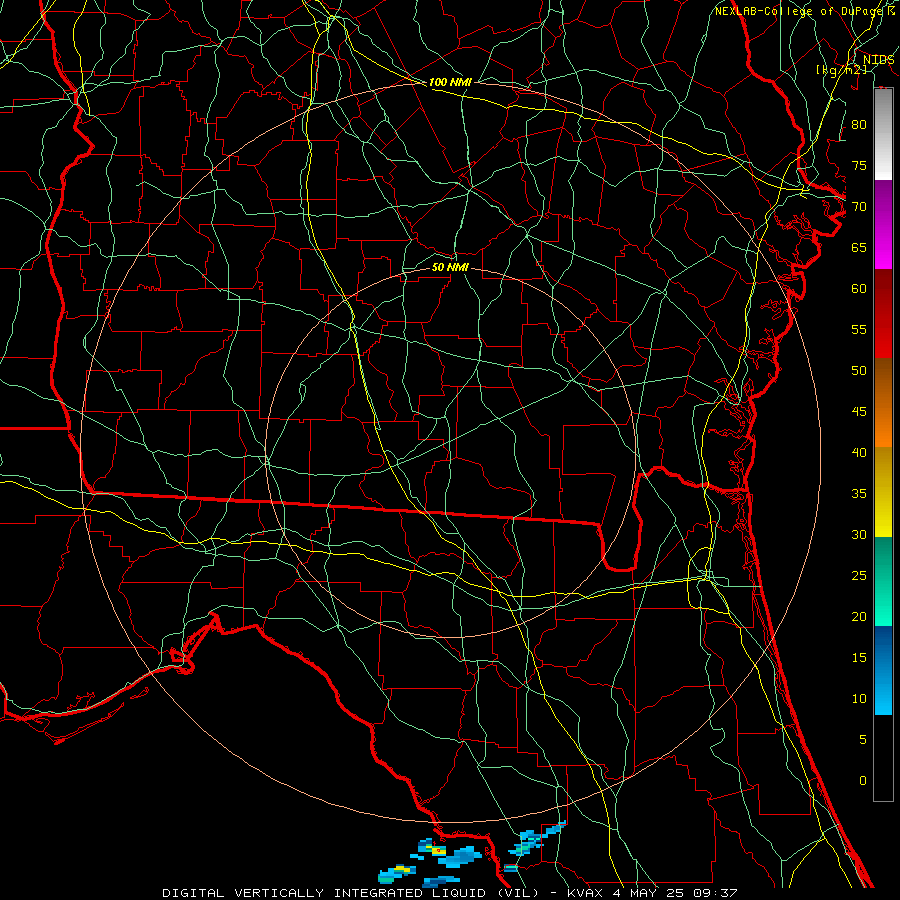Click the NIDS label above the color scale

click(x=878, y=60)
